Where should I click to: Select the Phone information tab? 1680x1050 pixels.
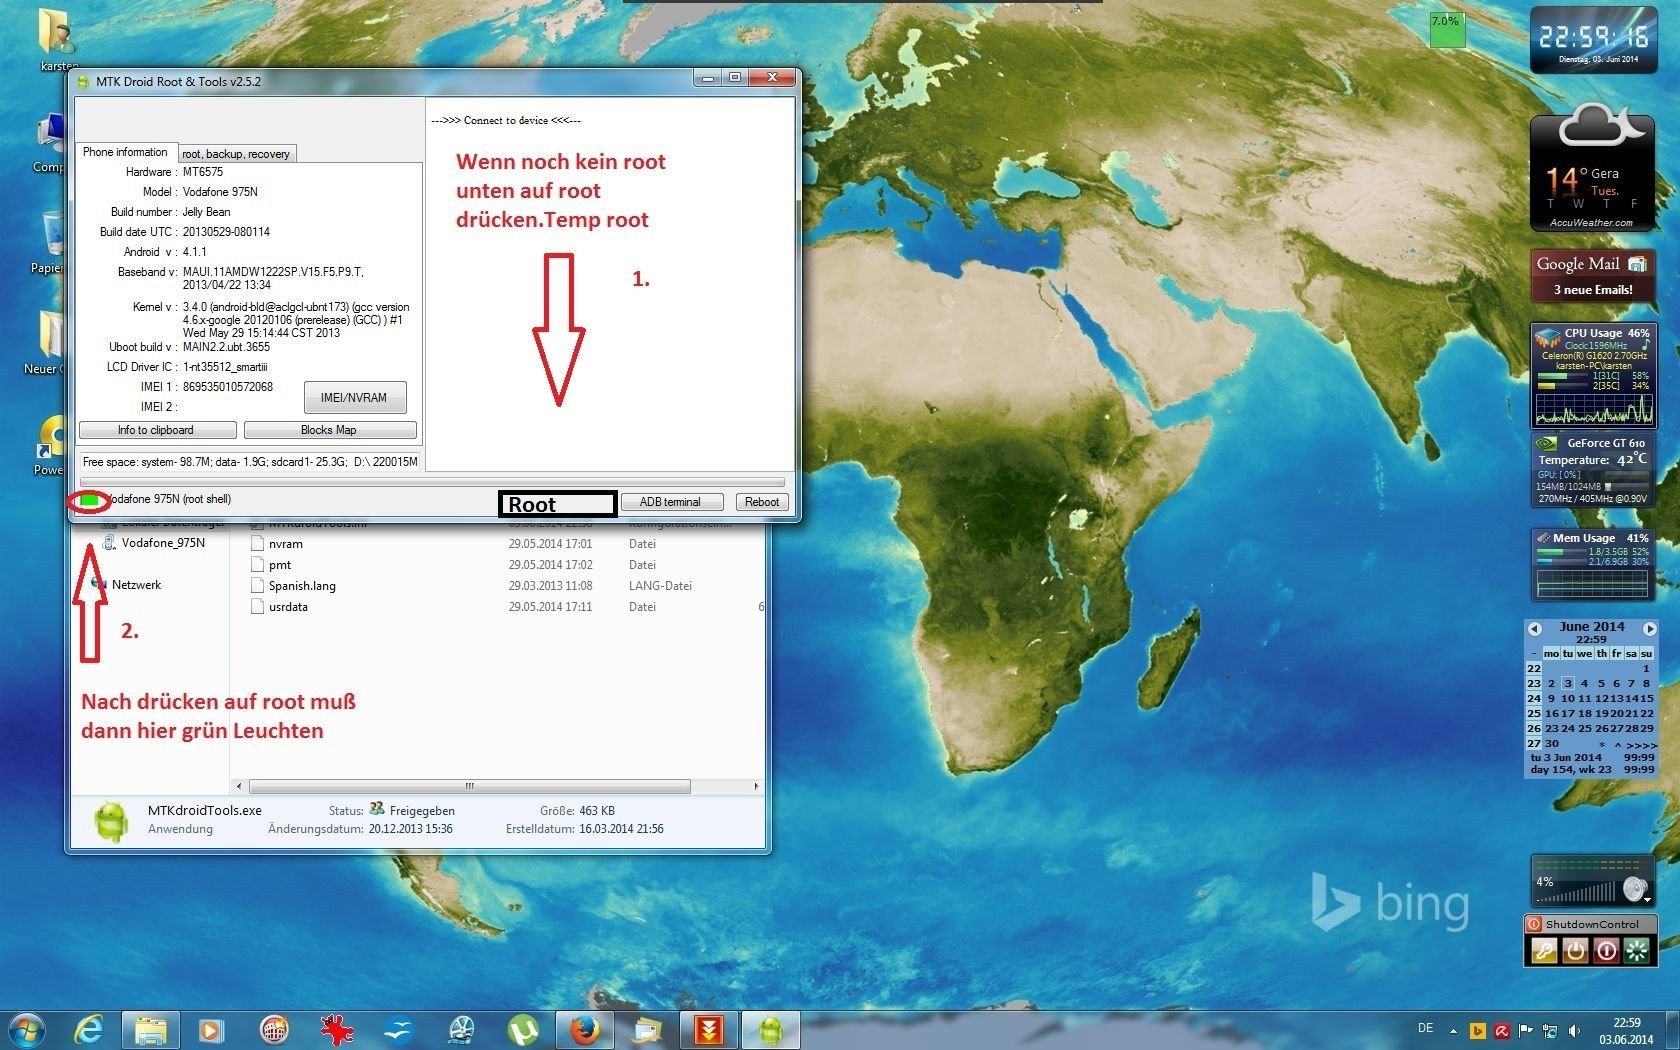click(x=126, y=152)
